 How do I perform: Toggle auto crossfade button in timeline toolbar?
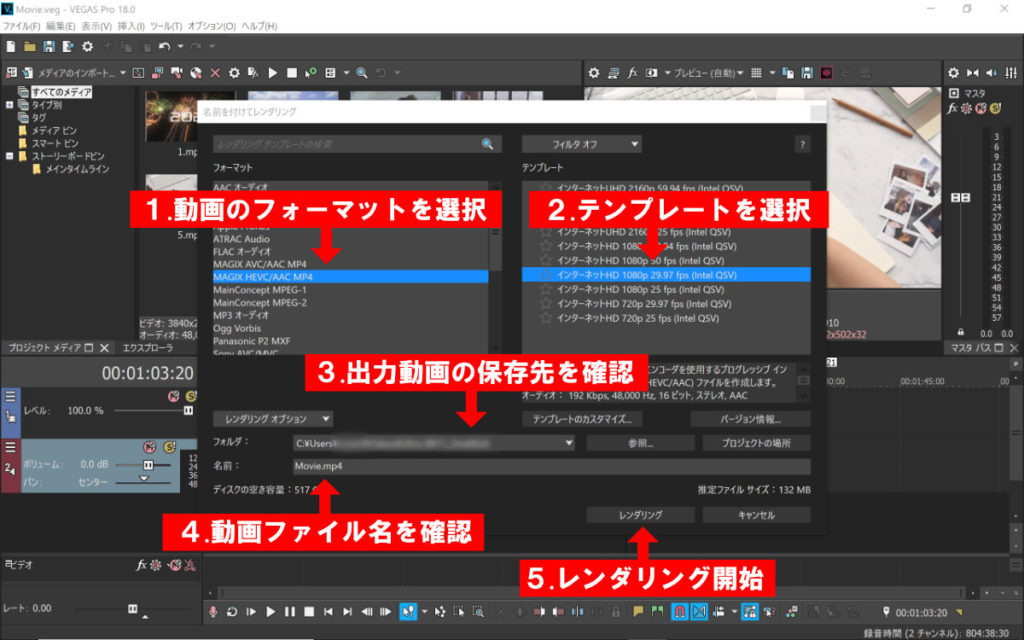pos(699,611)
